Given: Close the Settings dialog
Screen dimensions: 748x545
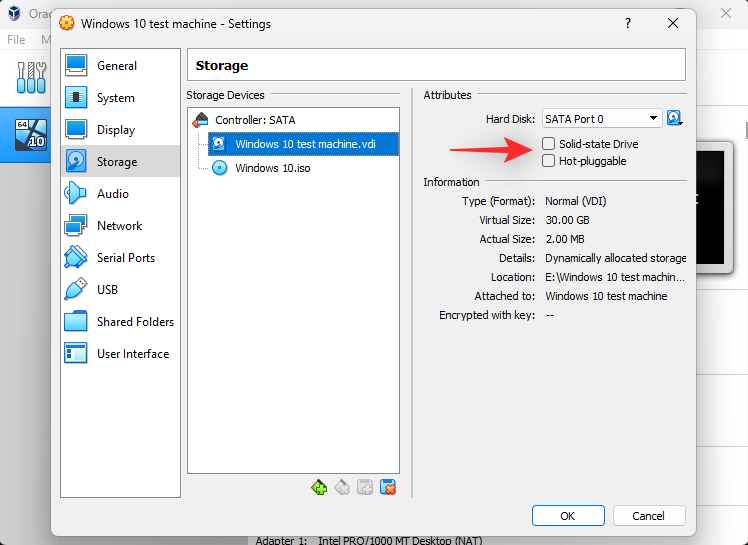Looking at the screenshot, I should pos(673,23).
